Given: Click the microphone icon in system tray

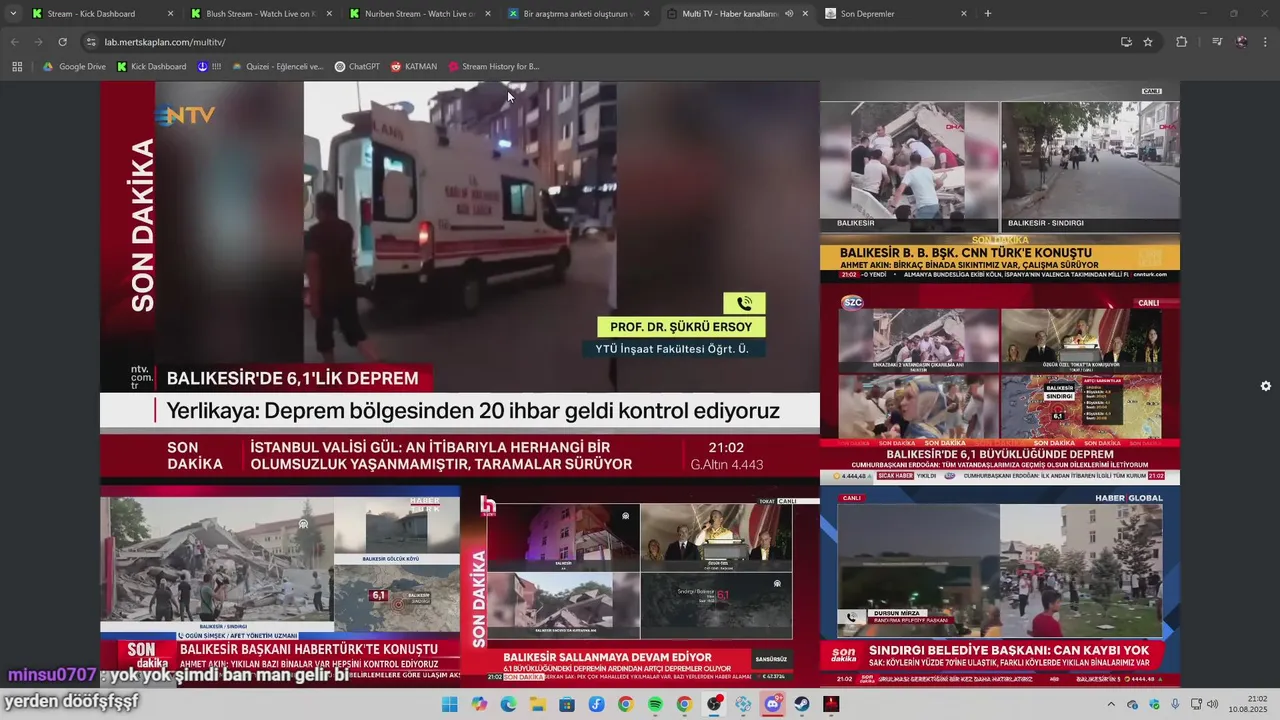Looking at the screenshot, I should (x=1175, y=704).
